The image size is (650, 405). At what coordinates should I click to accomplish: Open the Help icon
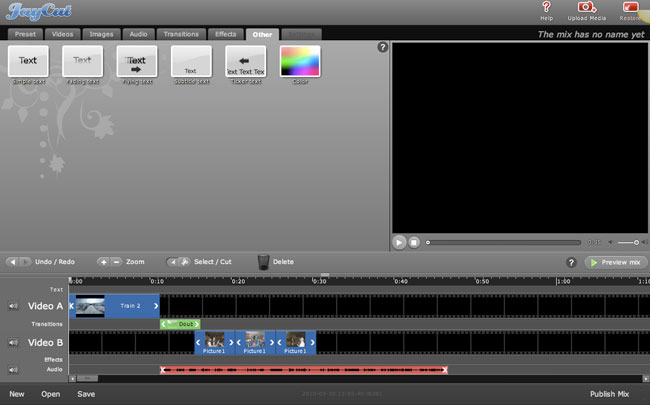(x=546, y=7)
